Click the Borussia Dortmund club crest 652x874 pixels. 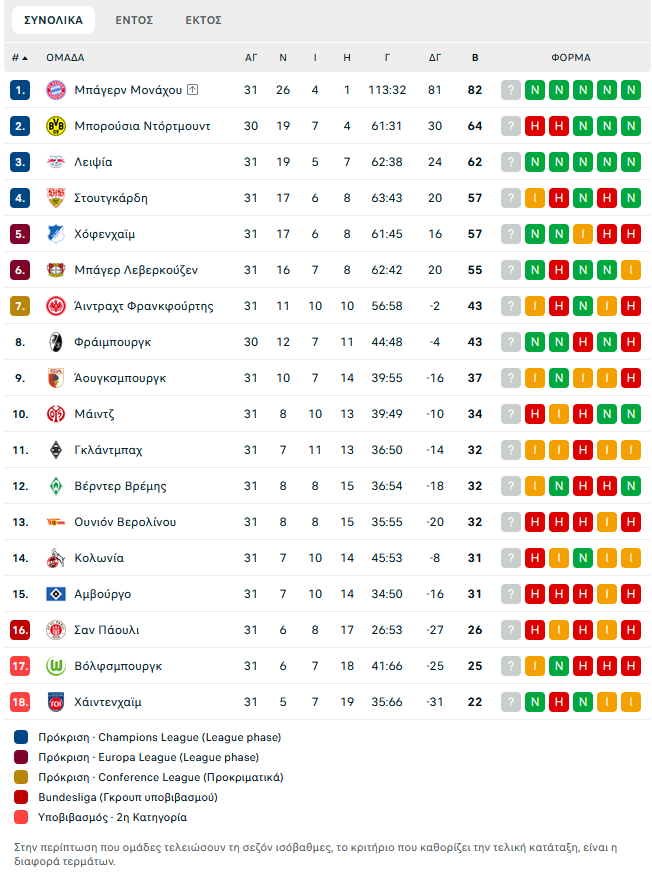(x=55, y=126)
